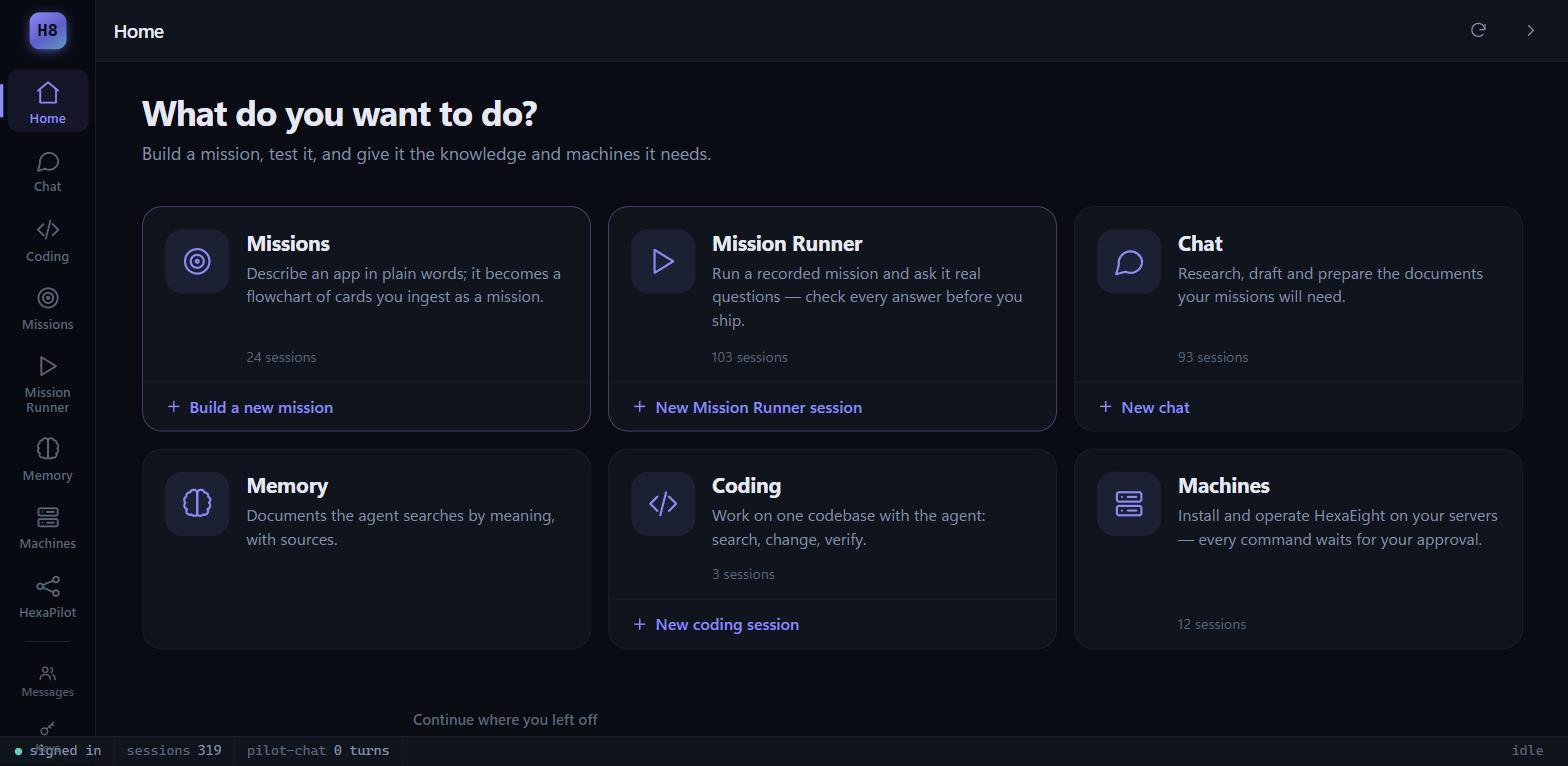Open the Missions card title
Screen dimensions: 1568x766
click(288, 244)
